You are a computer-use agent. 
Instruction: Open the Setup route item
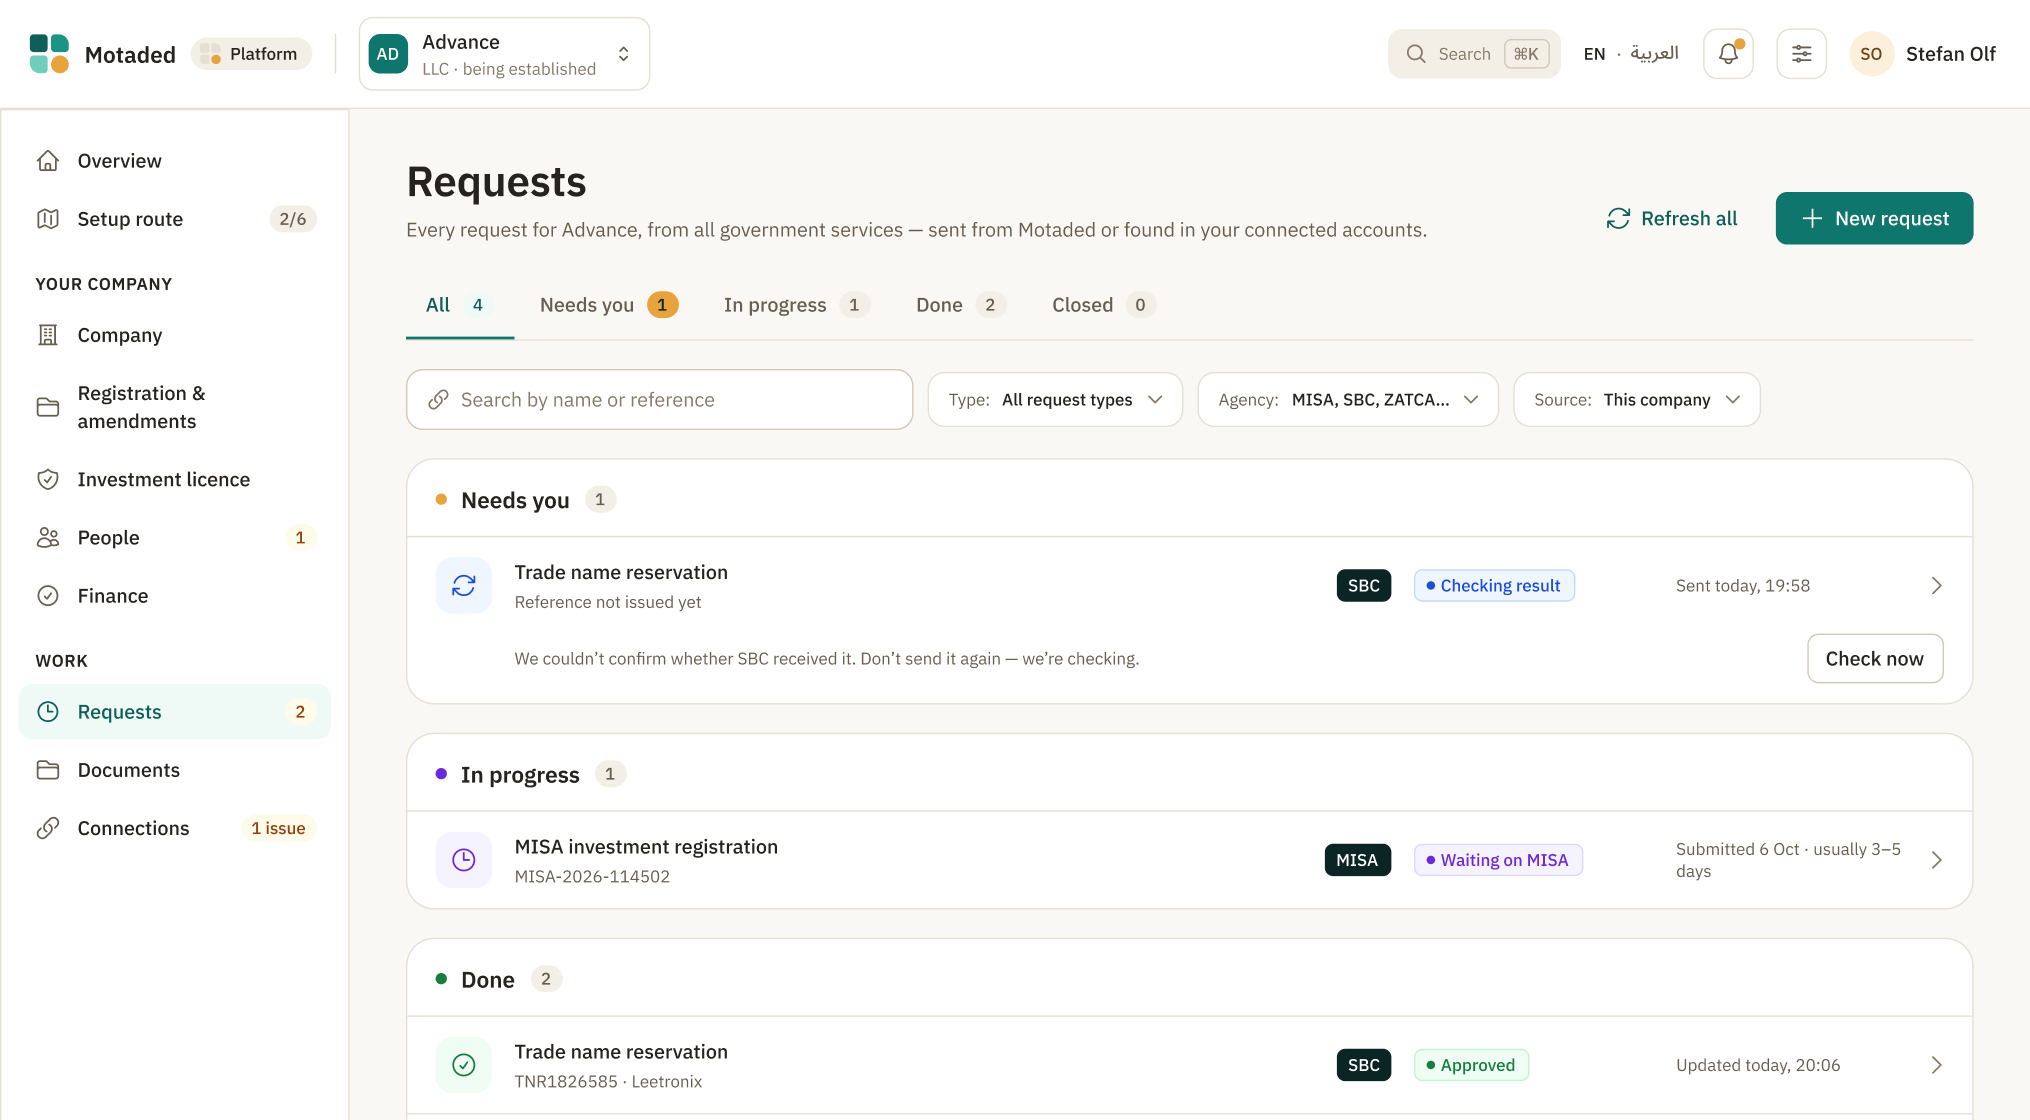[175, 219]
